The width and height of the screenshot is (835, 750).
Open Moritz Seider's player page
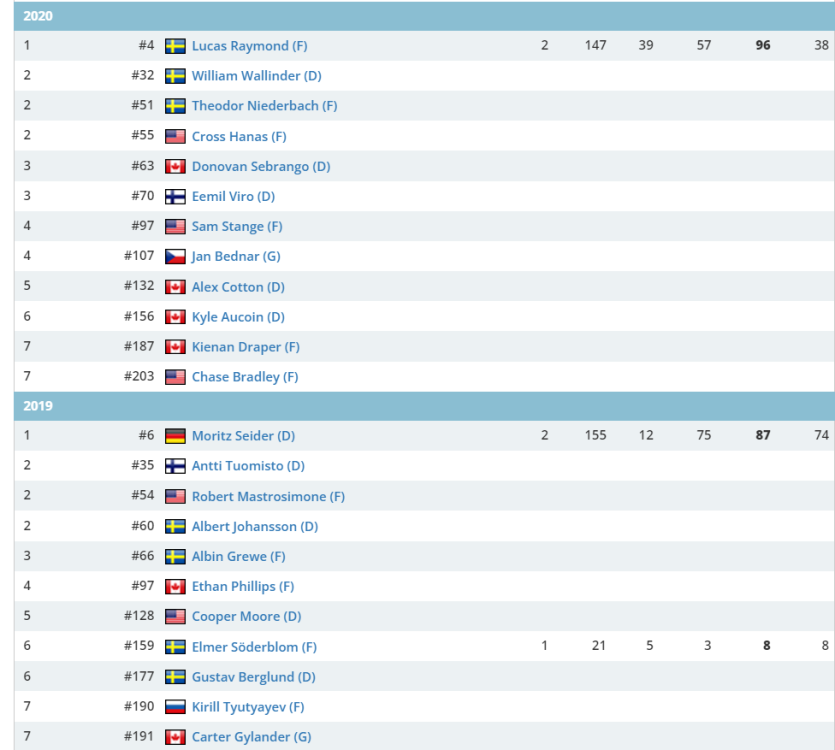[x=243, y=436]
